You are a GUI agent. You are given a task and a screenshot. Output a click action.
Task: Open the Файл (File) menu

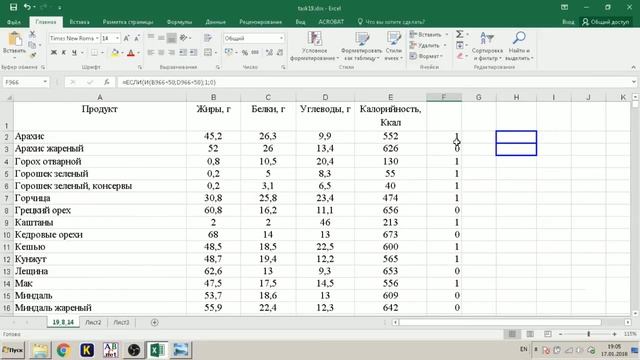tap(14, 22)
